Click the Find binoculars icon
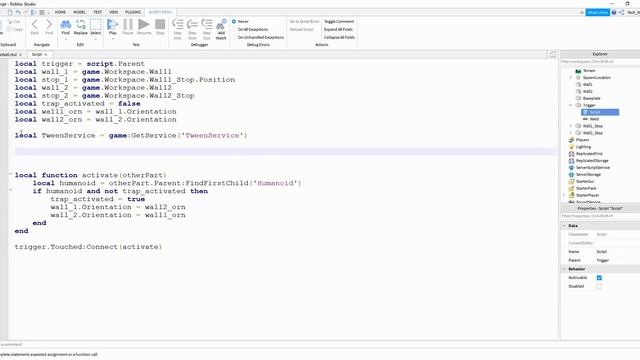This screenshot has height=360, width=640. point(65,24)
